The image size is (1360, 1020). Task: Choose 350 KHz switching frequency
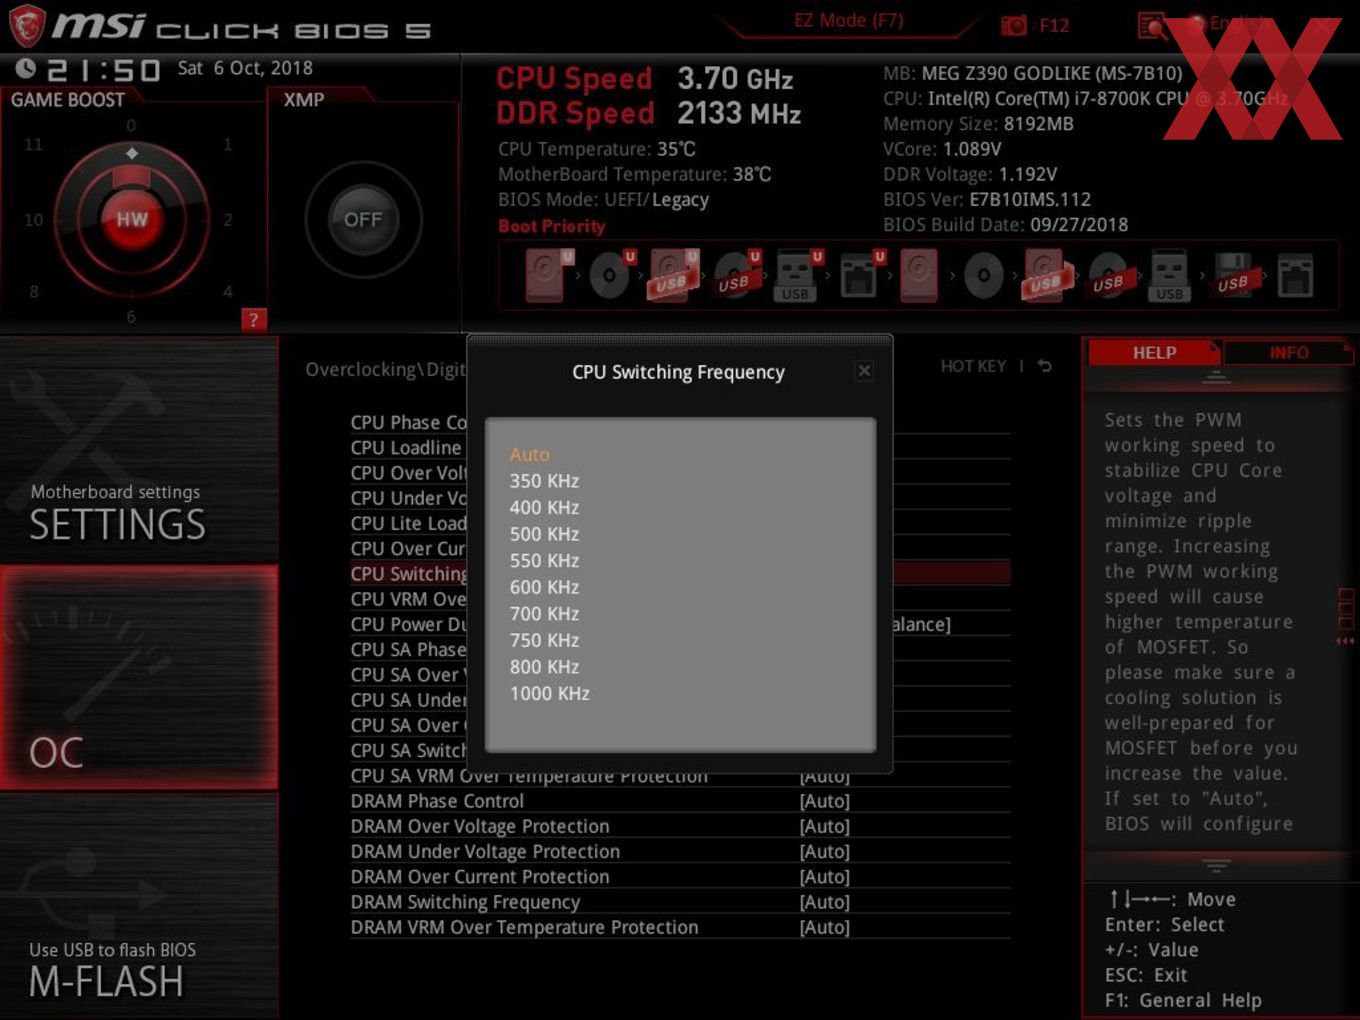(x=544, y=481)
